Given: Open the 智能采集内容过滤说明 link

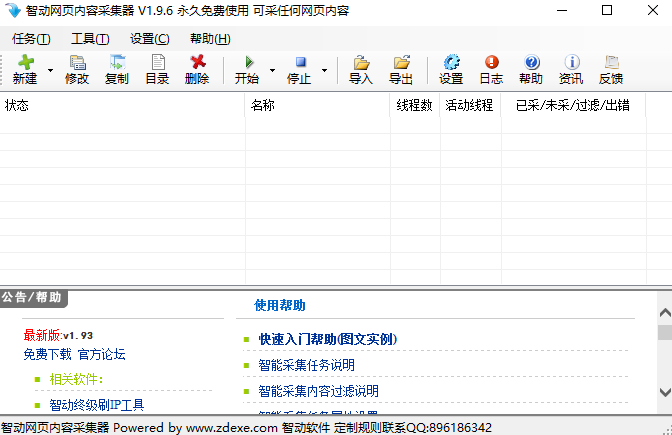Looking at the screenshot, I should pyautogui.click(x=318, y=391).
